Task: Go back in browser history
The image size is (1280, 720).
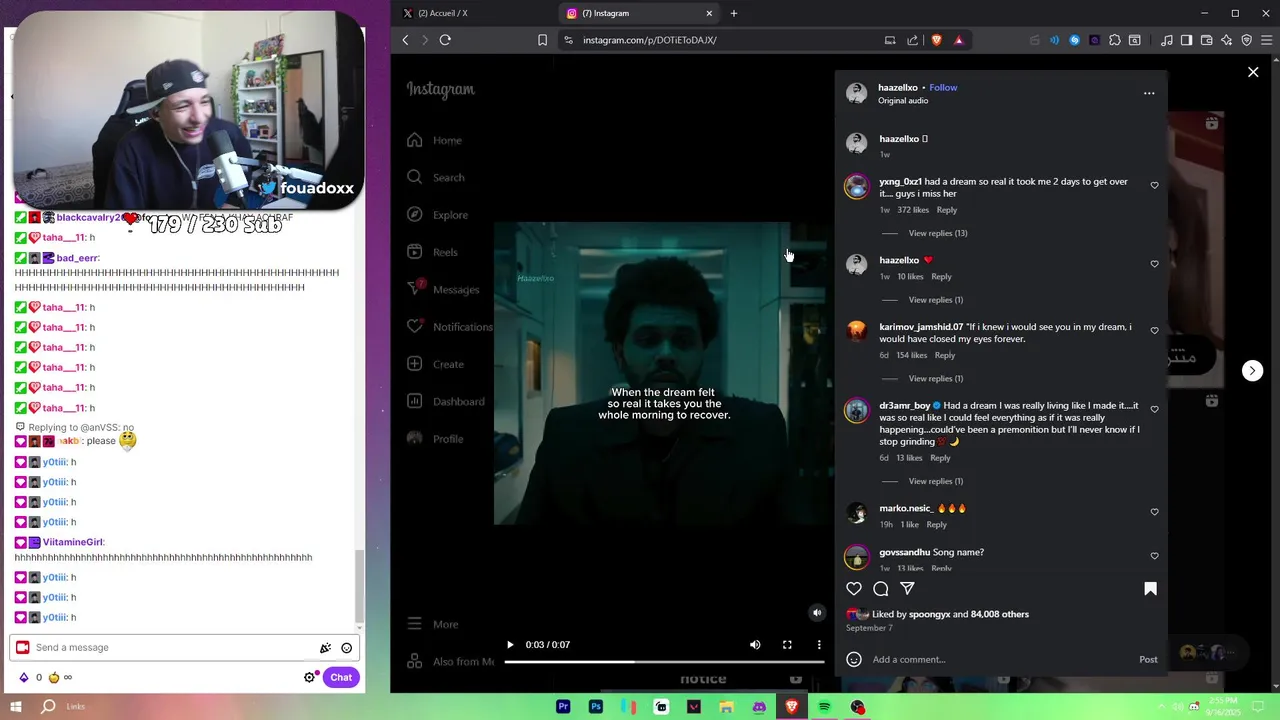Action: (405, 40)
